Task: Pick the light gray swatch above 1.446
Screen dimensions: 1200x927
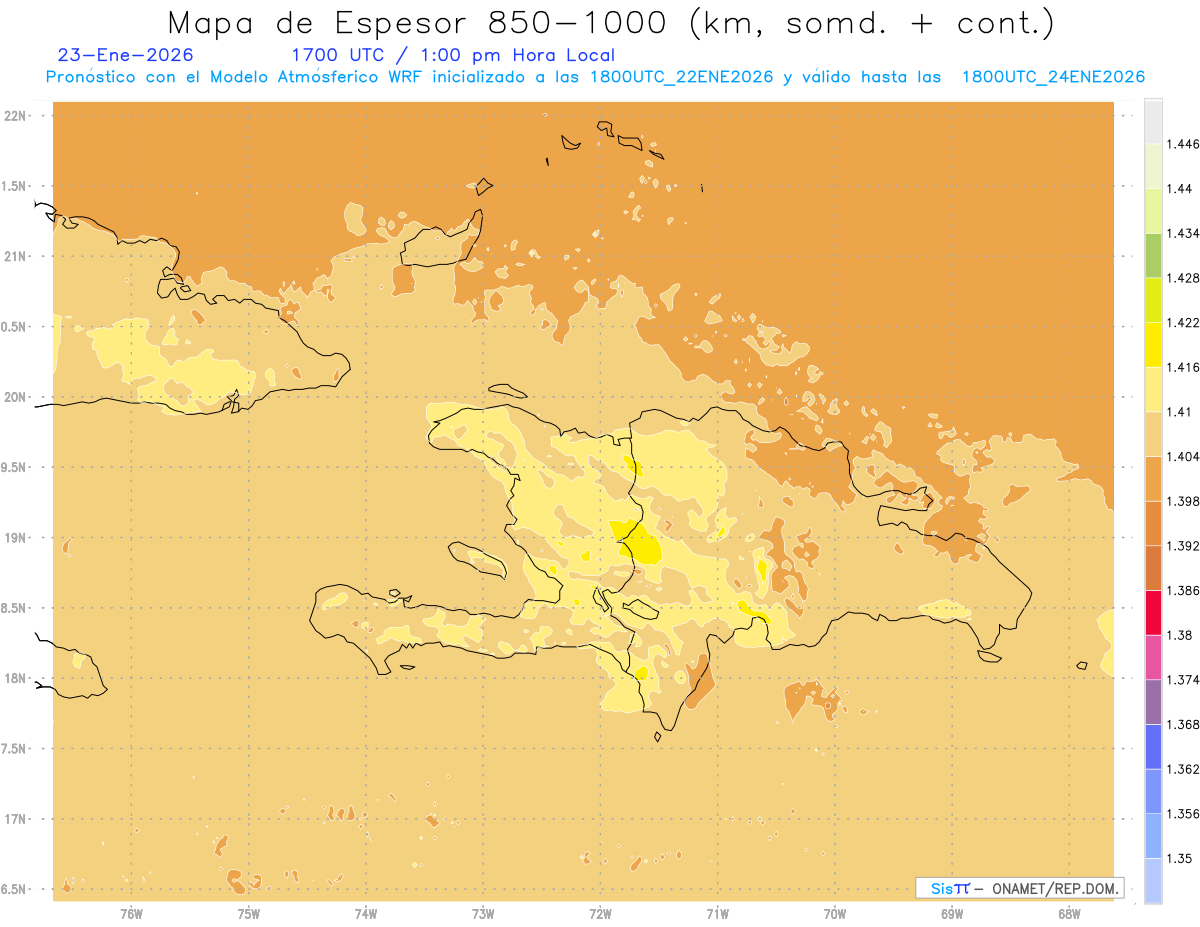Action: point(1153,121)
